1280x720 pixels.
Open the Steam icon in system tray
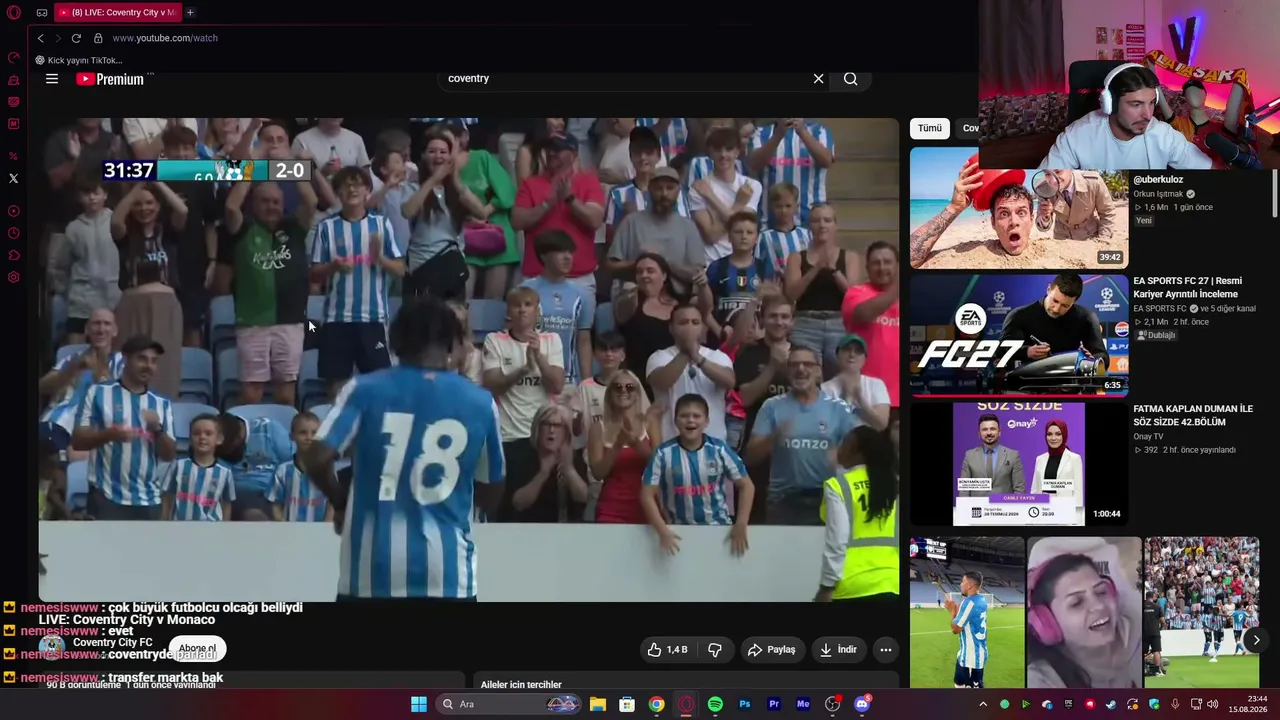coord(1111,704)
